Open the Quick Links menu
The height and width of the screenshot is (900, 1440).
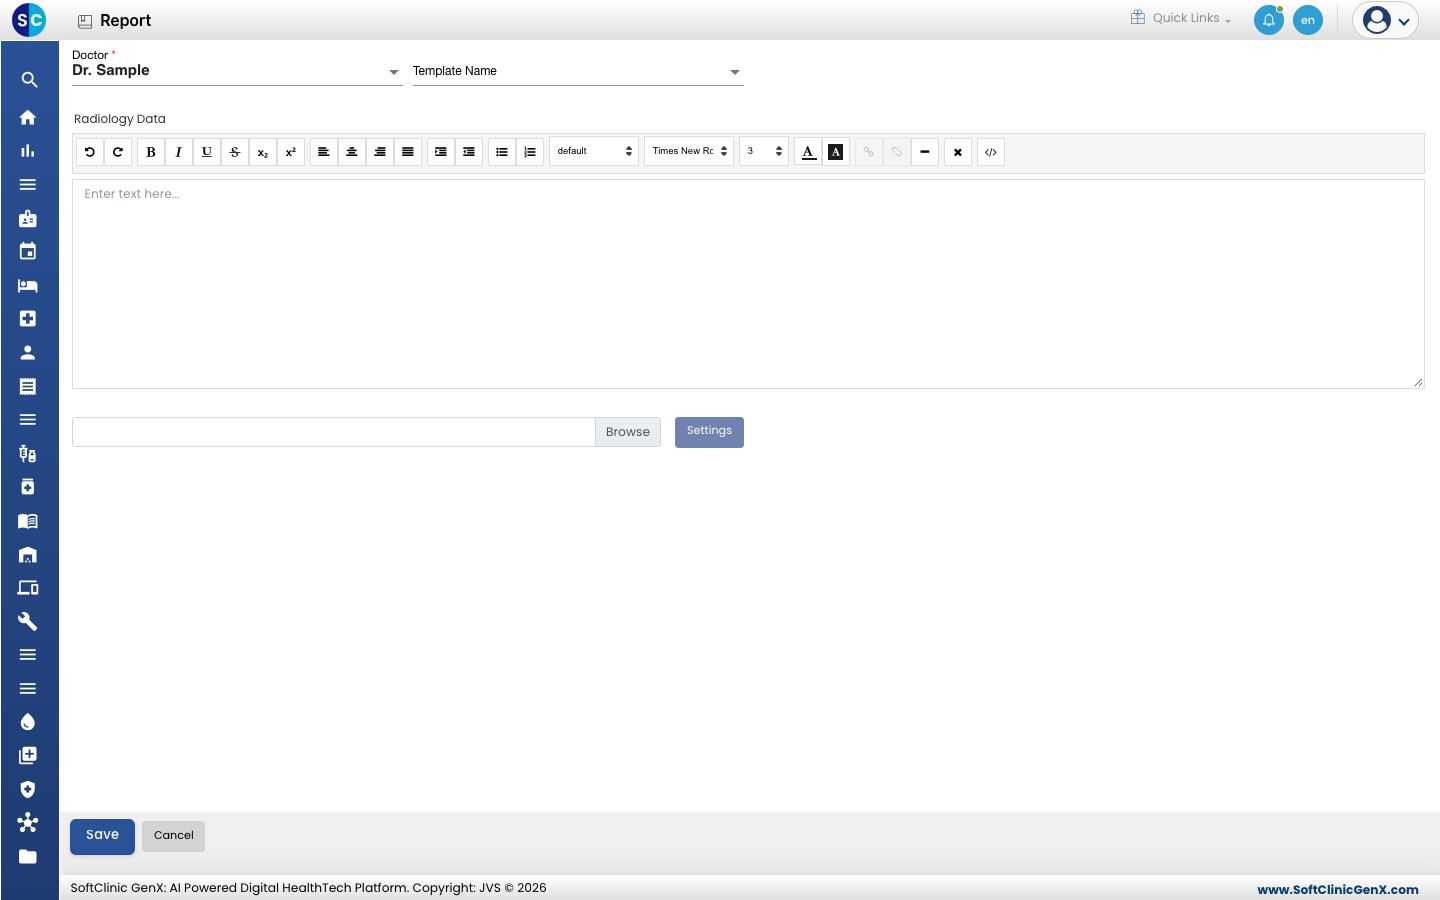pyautogui.click(x=1181, y=18)
